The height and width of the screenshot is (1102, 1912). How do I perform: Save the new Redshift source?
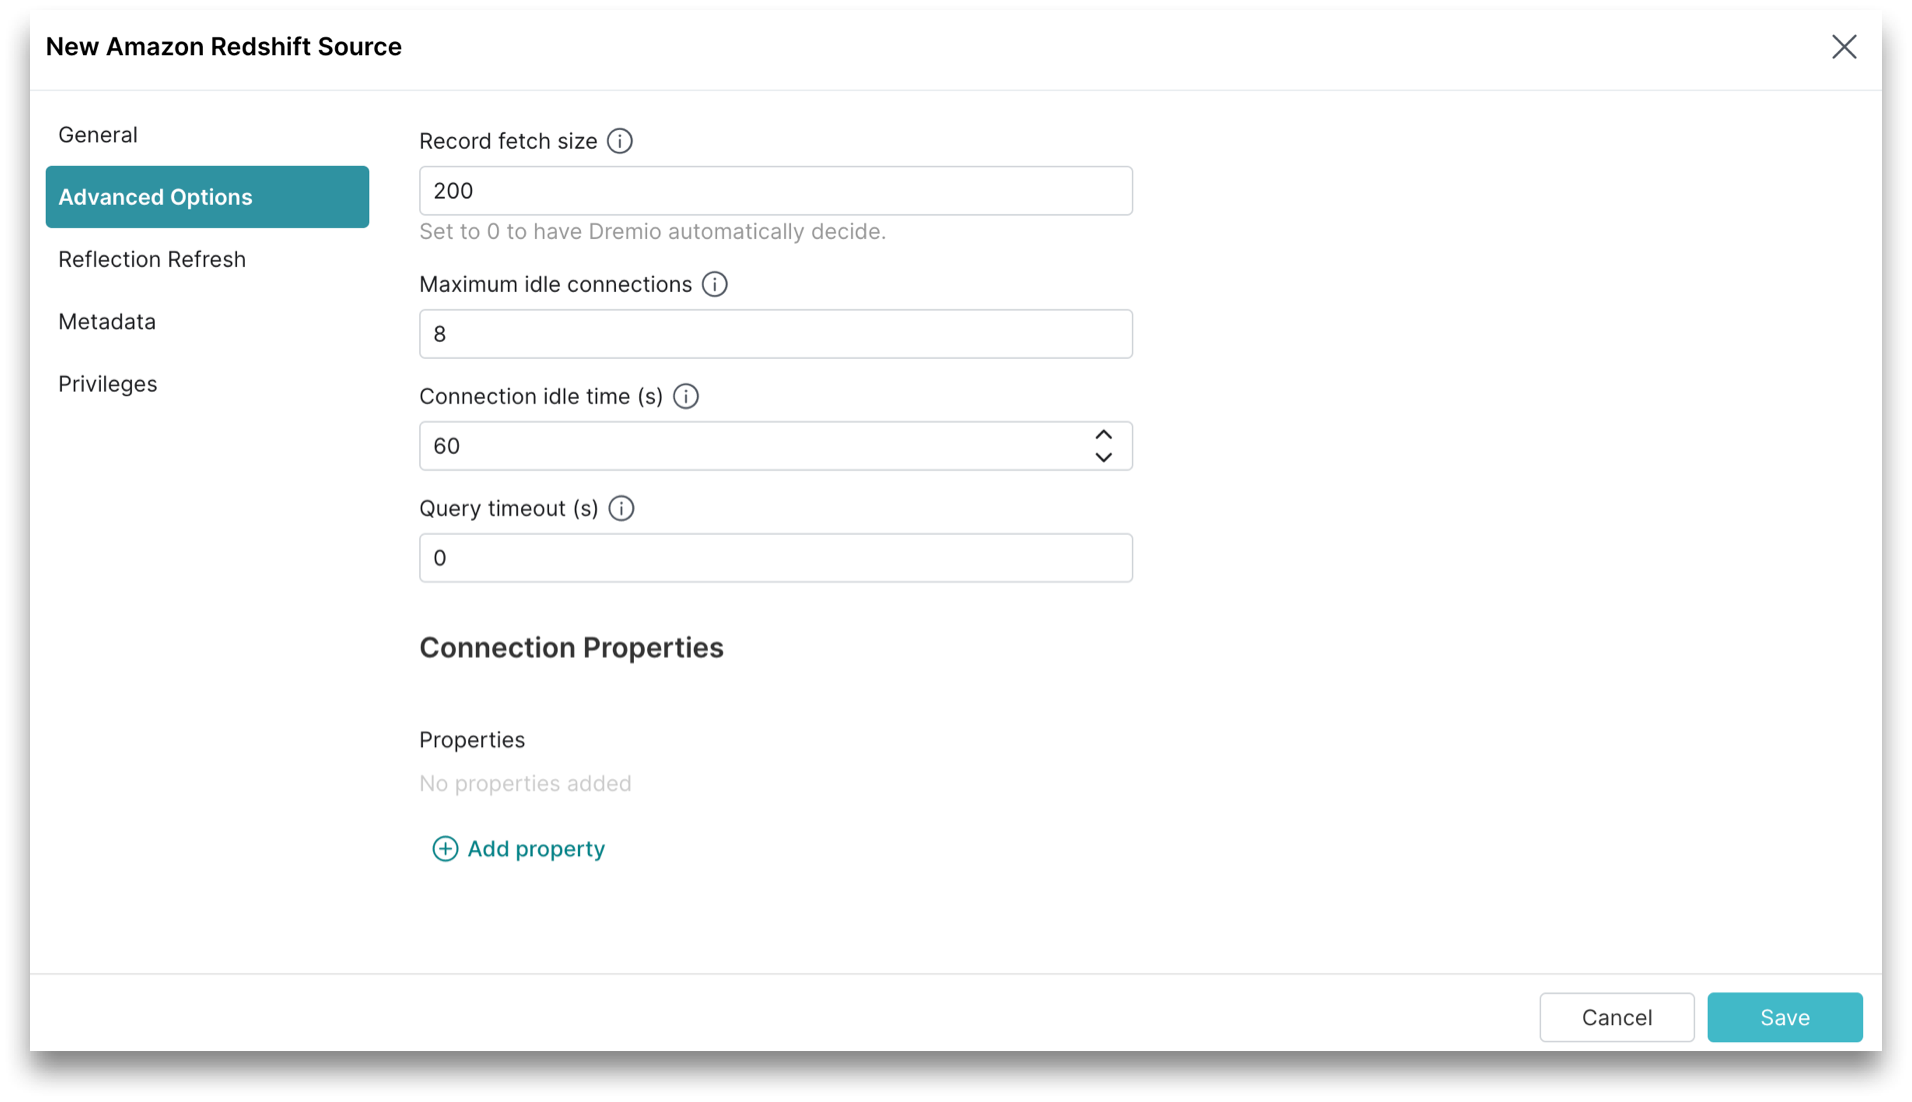point(1784,1017)
